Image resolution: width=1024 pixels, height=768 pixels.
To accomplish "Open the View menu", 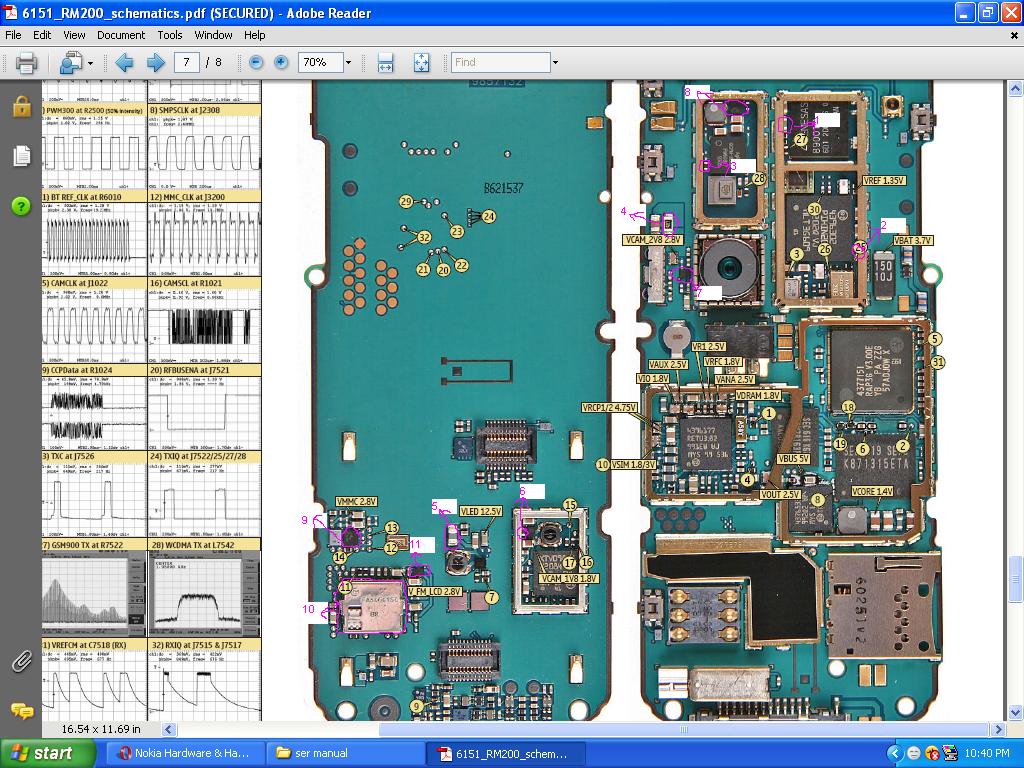I will coord(74,35).
